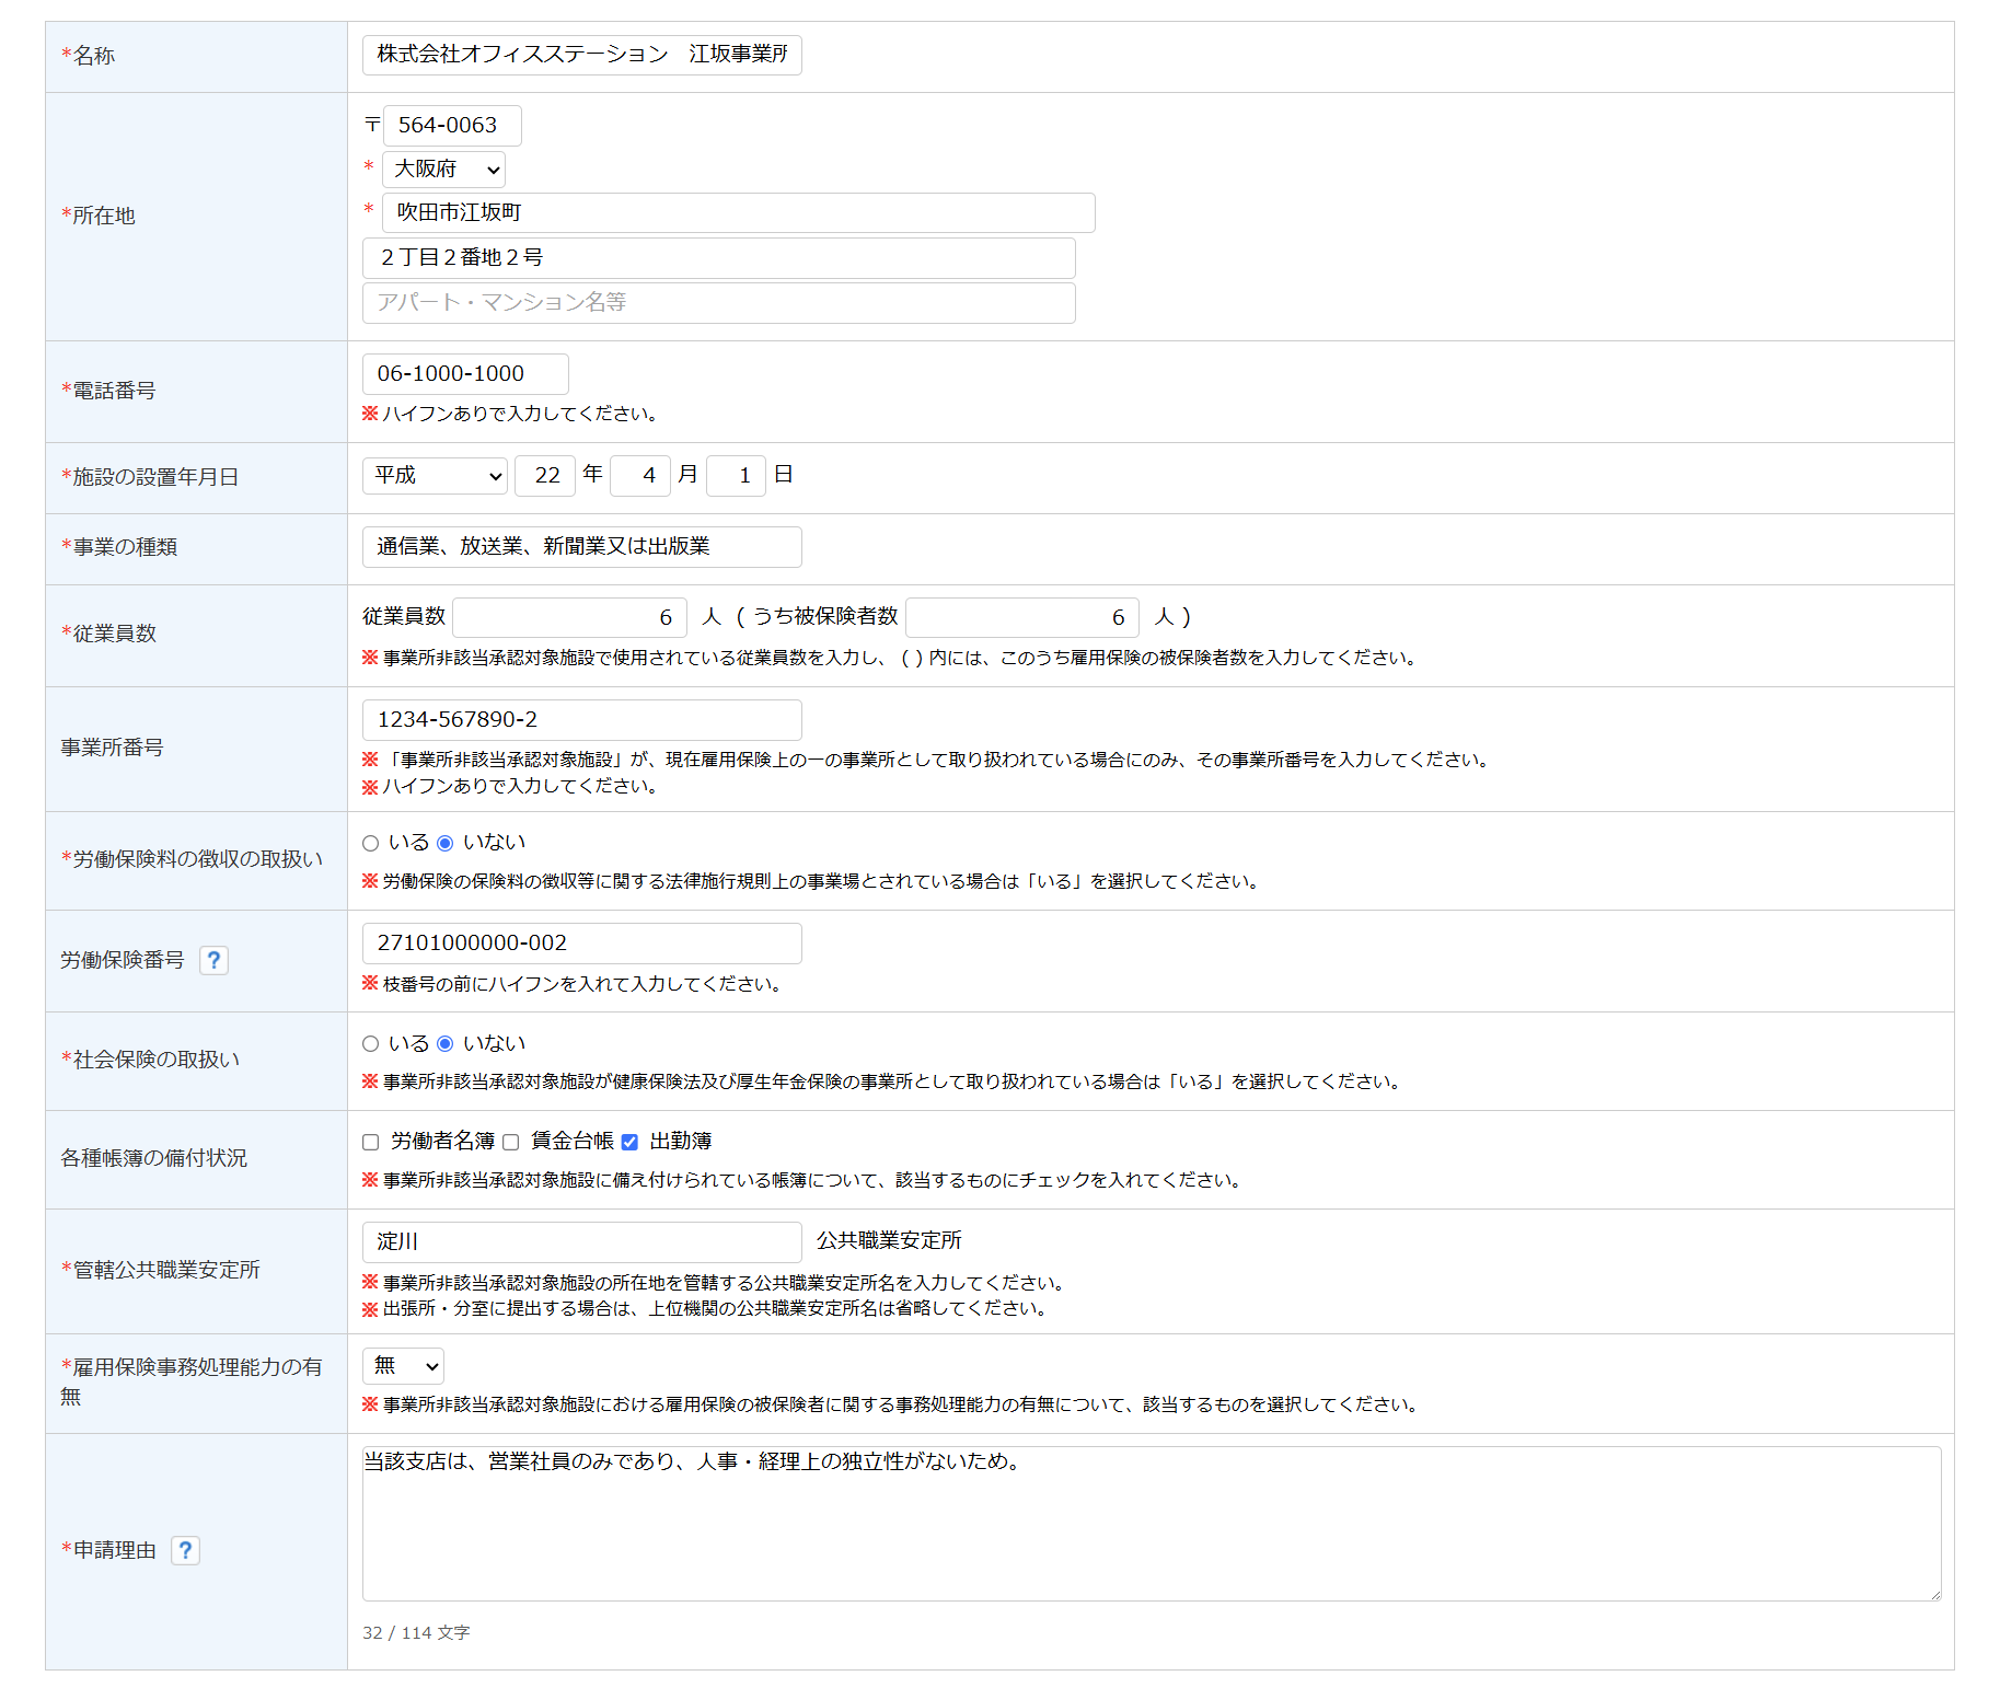Screen dimensions: 2000x1686
Task: Click the 名称 company name field
Action: (x=581, y=55)
